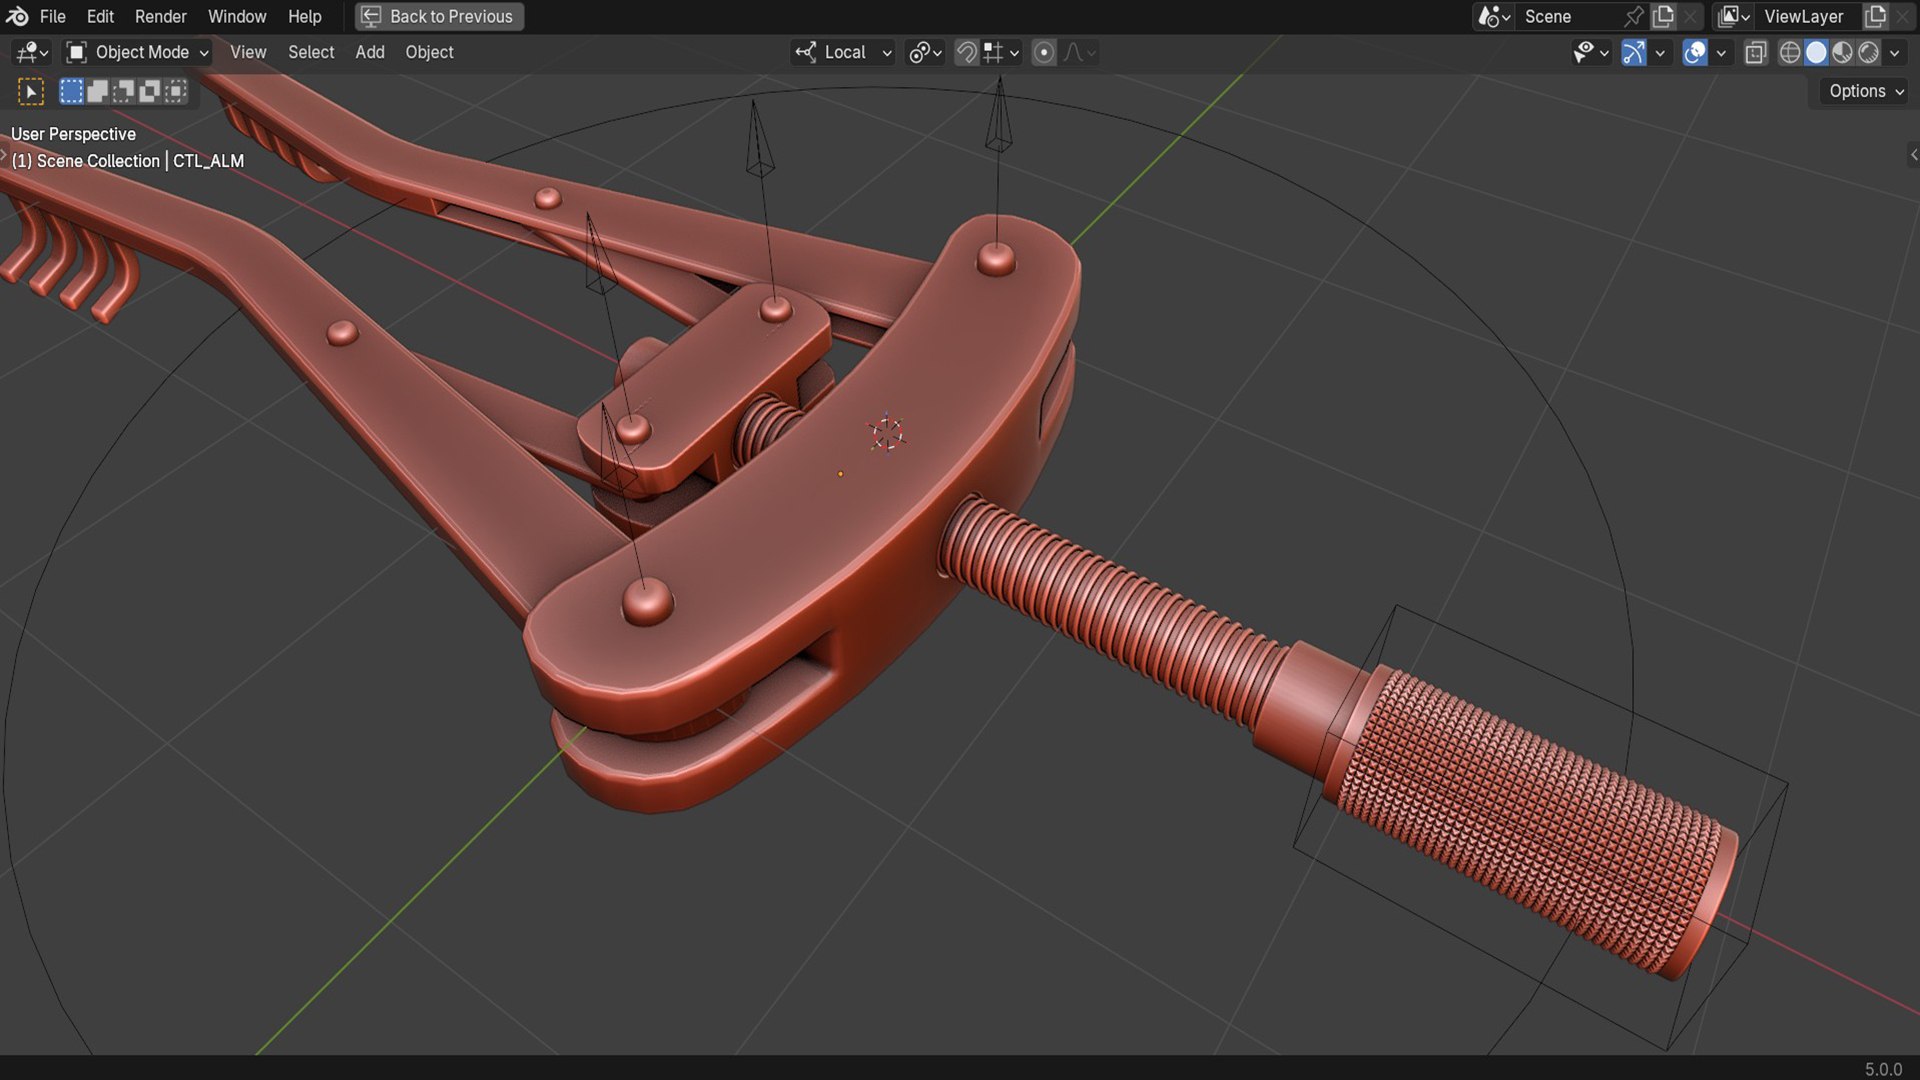Screen dimensions: 1920x1080
Task: Click the Back to Previous button
Action: coord(439,16)
